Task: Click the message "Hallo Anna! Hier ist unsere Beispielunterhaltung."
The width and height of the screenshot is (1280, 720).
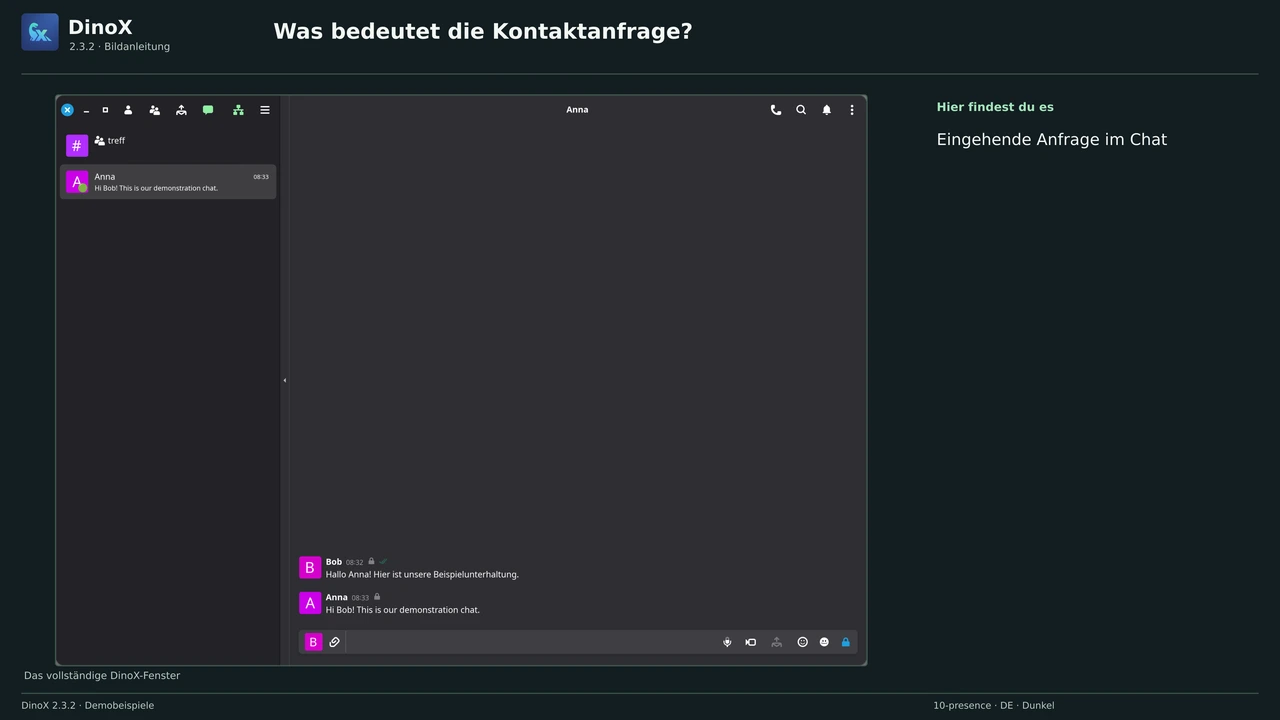Action: [x=422, y=575]
